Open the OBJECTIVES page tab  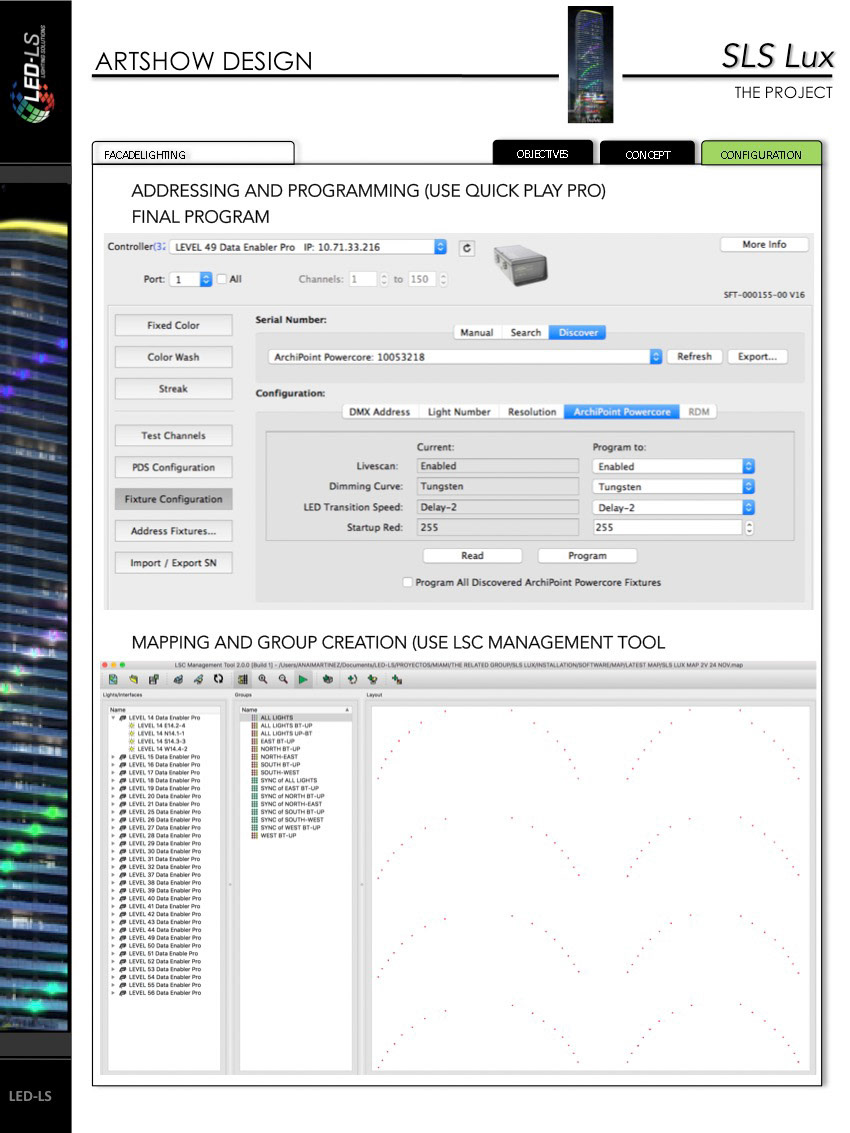(x=542, y=154)
